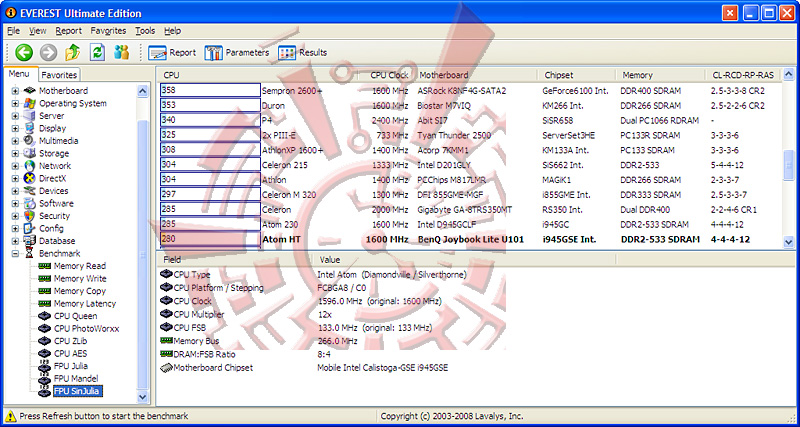Image resolution: width=800 pixels, height=427 pixels.
Task: Select the Benchmark hourglass icon
Action: coord(30,253)
